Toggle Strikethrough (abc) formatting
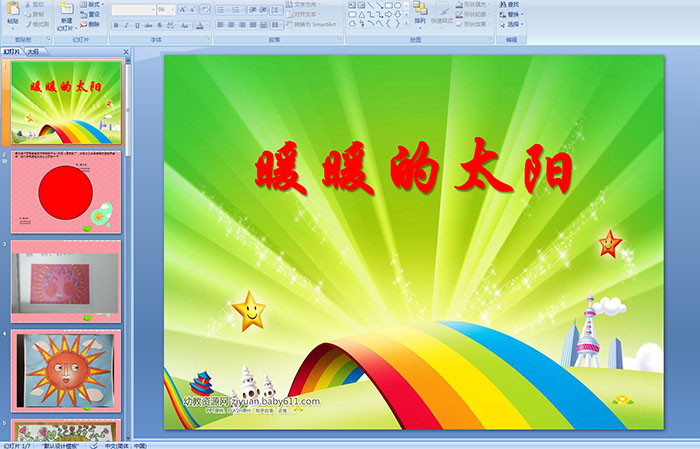Viewport: 700px width, 449px height. point(149,25)
